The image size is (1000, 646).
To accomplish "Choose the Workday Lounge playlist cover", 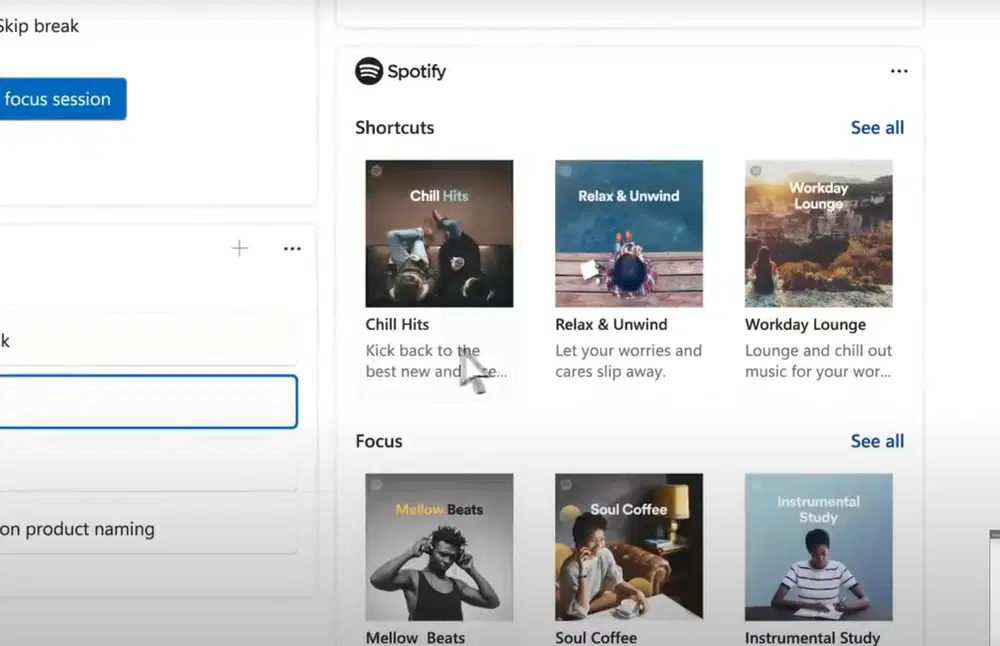I will 818,233.
